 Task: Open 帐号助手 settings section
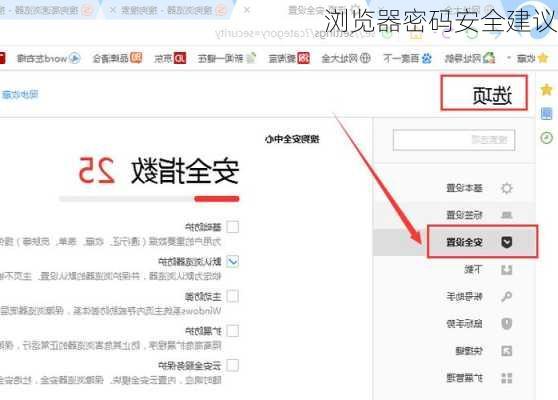click(x=464, y=296)
